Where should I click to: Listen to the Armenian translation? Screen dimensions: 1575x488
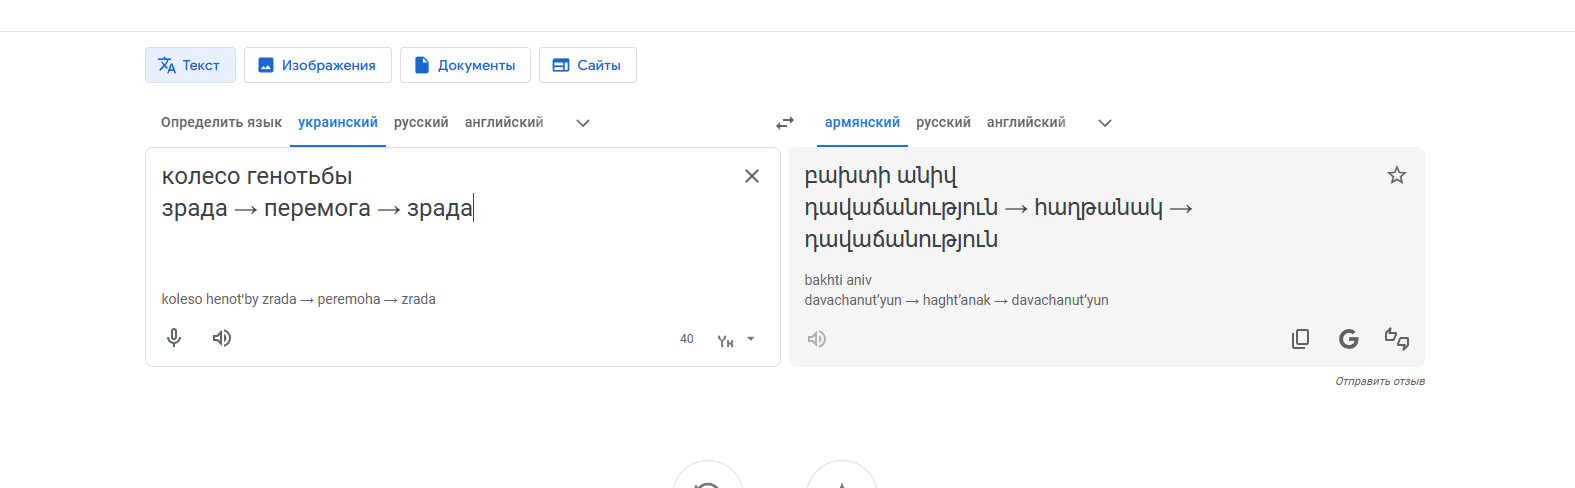click(x=817, y=339)
